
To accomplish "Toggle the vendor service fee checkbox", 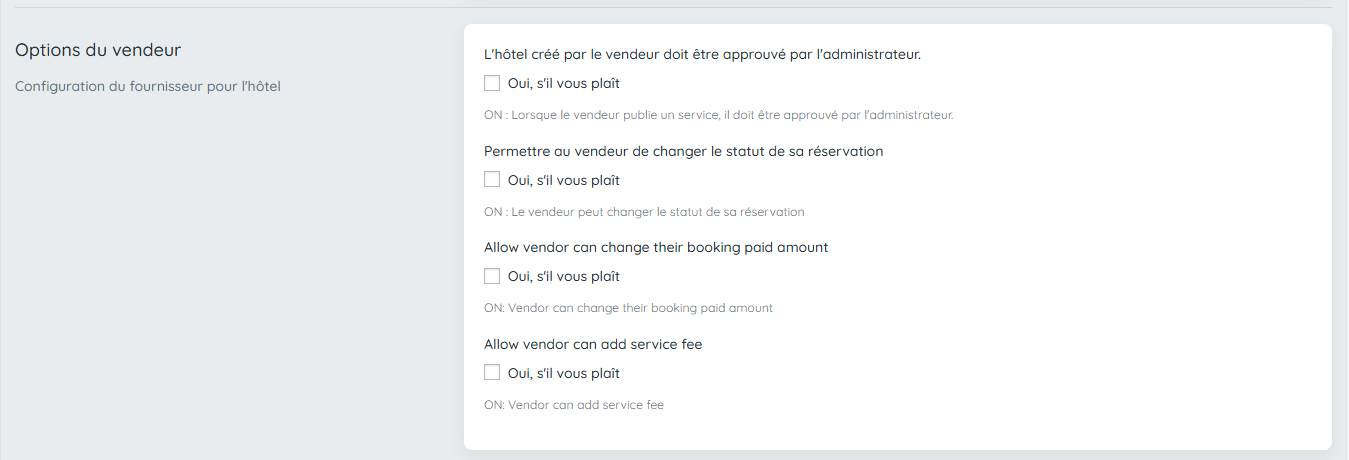I will coord(492,373).
